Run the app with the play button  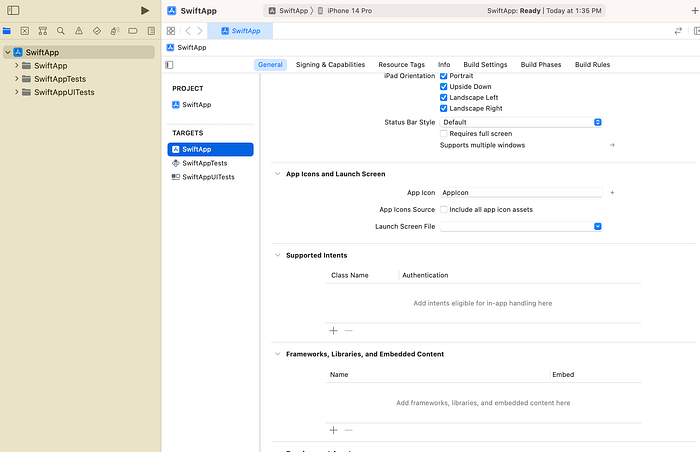[x=145, y=10]
